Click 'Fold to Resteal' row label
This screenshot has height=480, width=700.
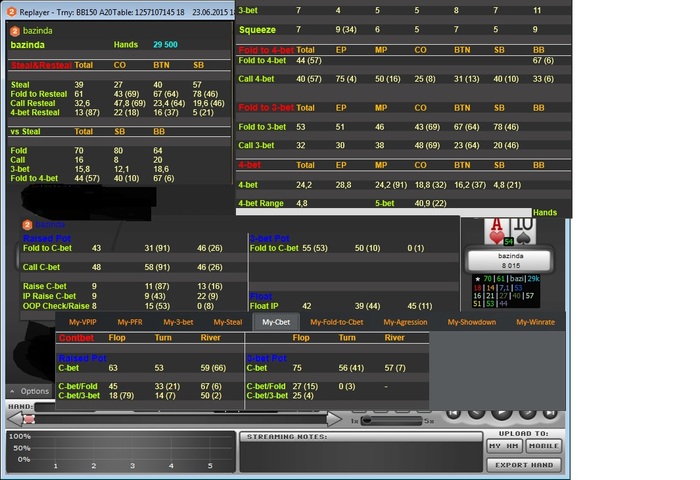click(39, 94)
